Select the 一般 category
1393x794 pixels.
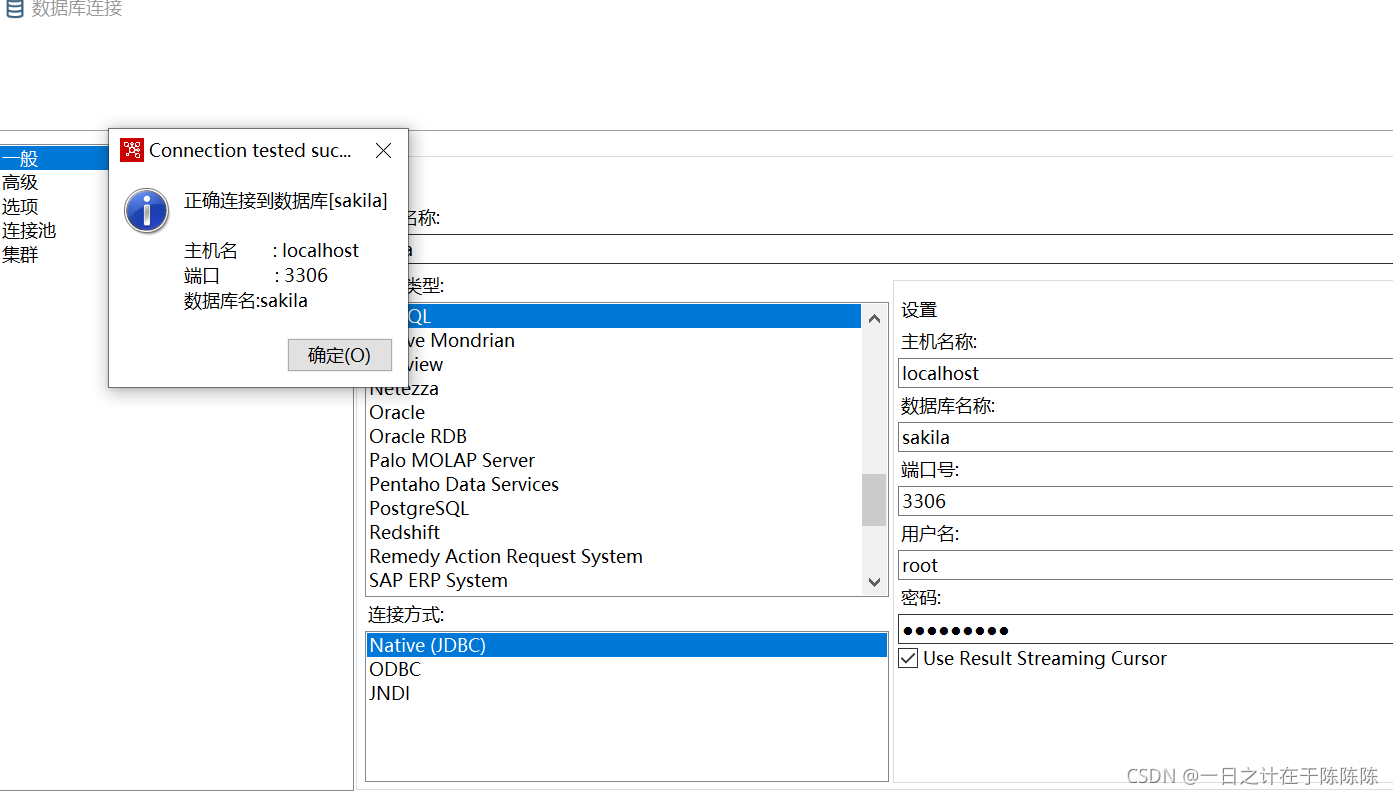[54, 158]
